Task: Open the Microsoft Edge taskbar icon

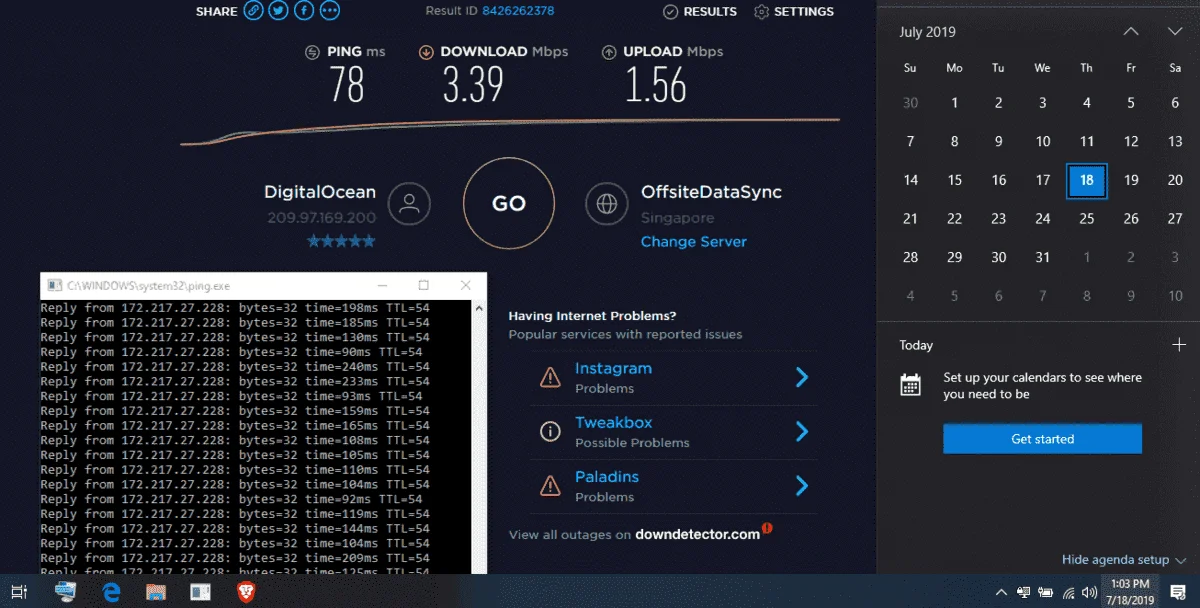Action: point(111,592)
